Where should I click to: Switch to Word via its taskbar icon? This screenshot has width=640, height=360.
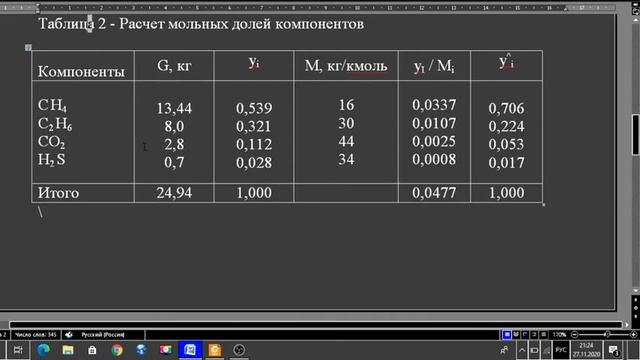(190, 350)
